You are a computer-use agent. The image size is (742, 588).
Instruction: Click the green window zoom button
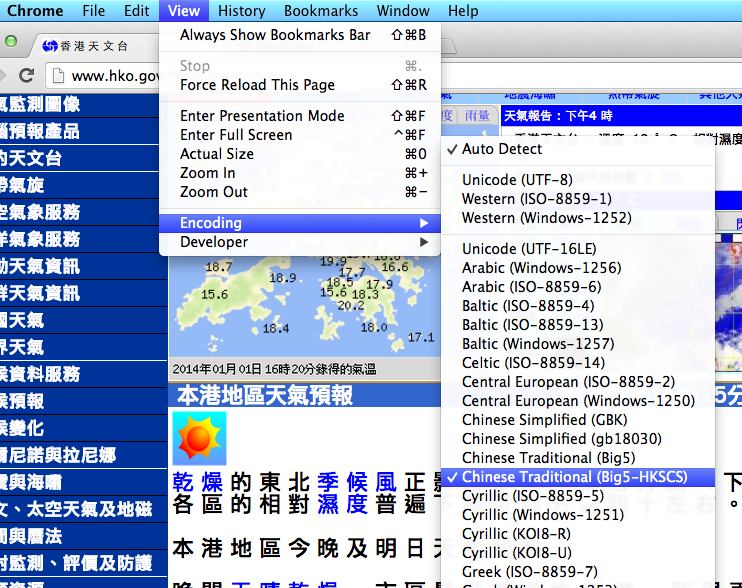10,41
